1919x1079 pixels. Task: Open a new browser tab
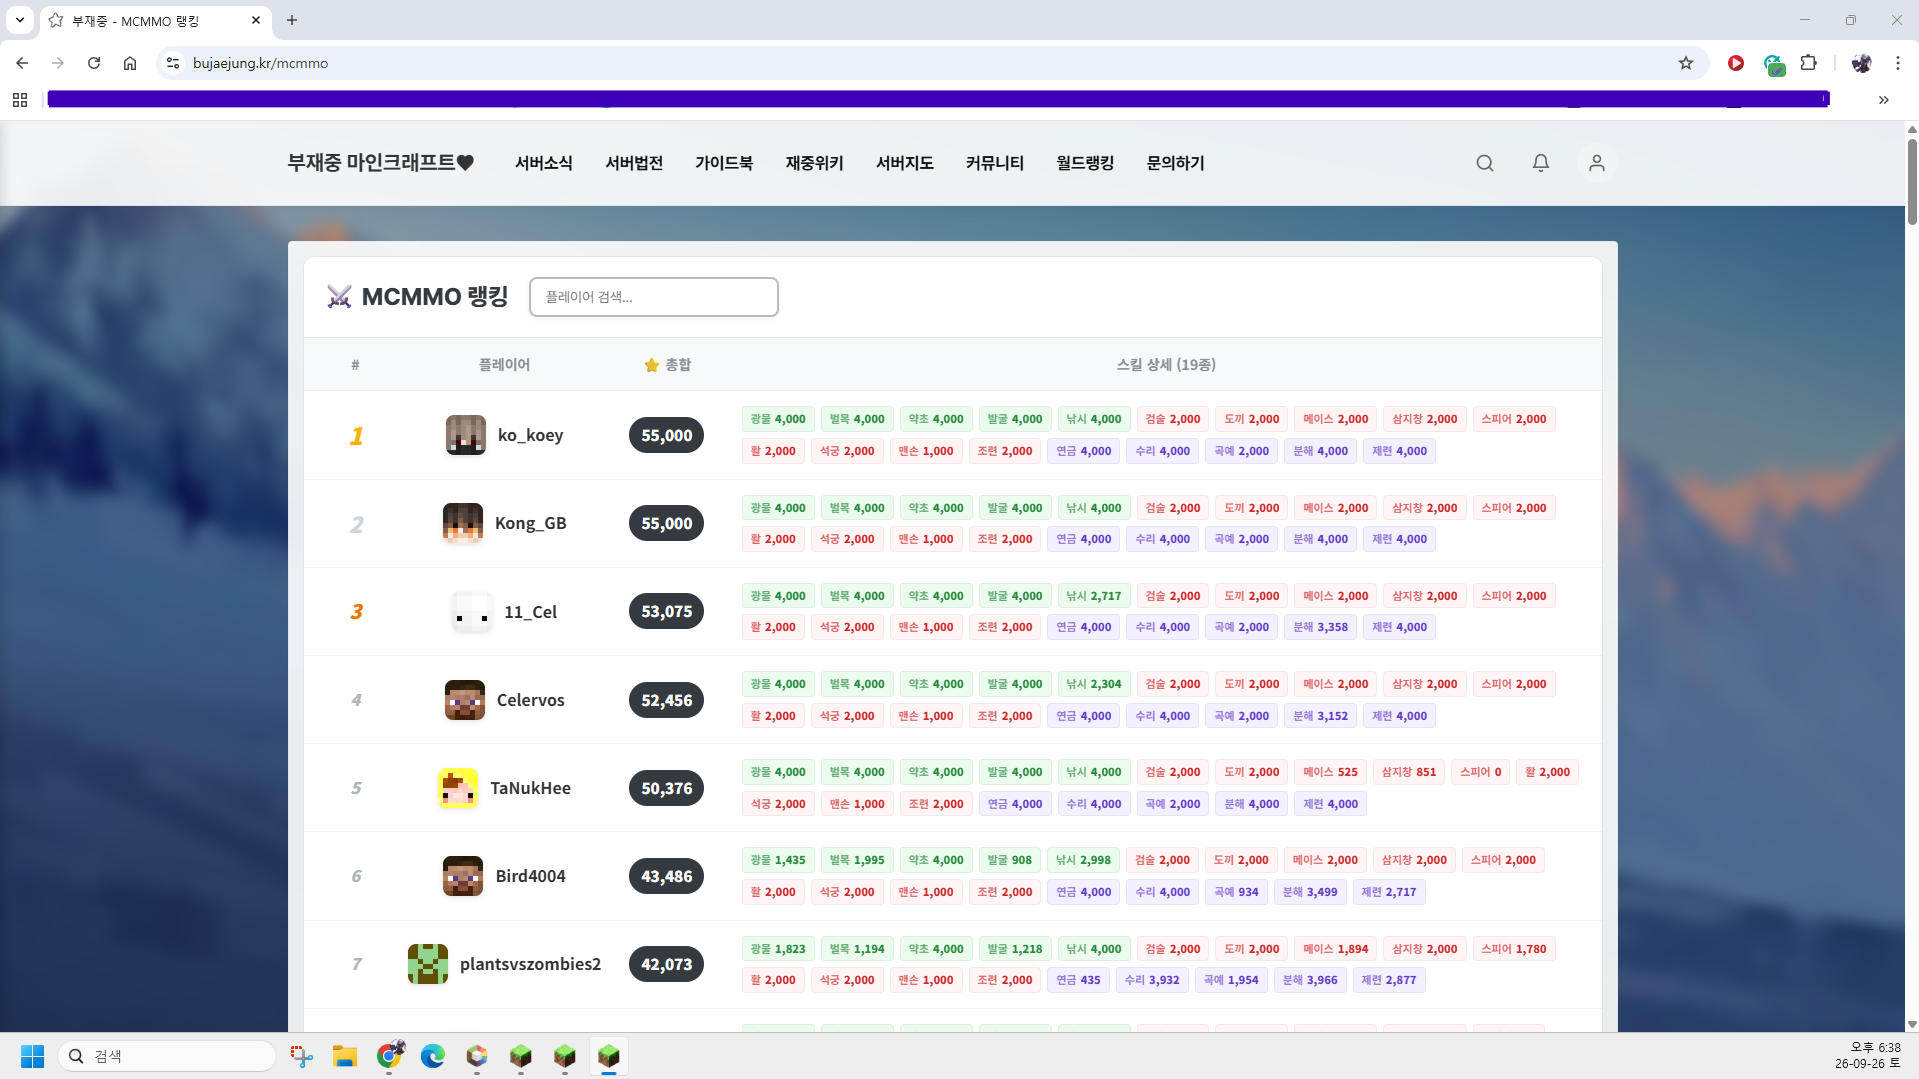click(x=292, y=20)
